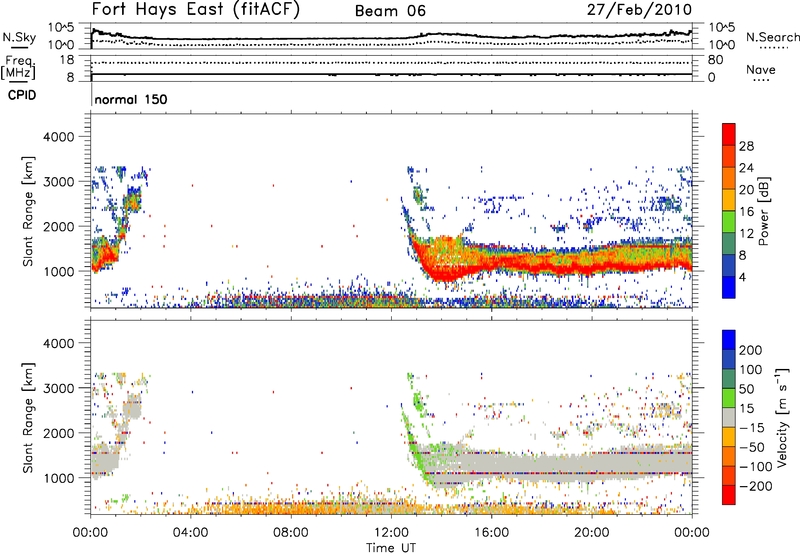Click the "12:00" time axis tick label

coord(391,533)
